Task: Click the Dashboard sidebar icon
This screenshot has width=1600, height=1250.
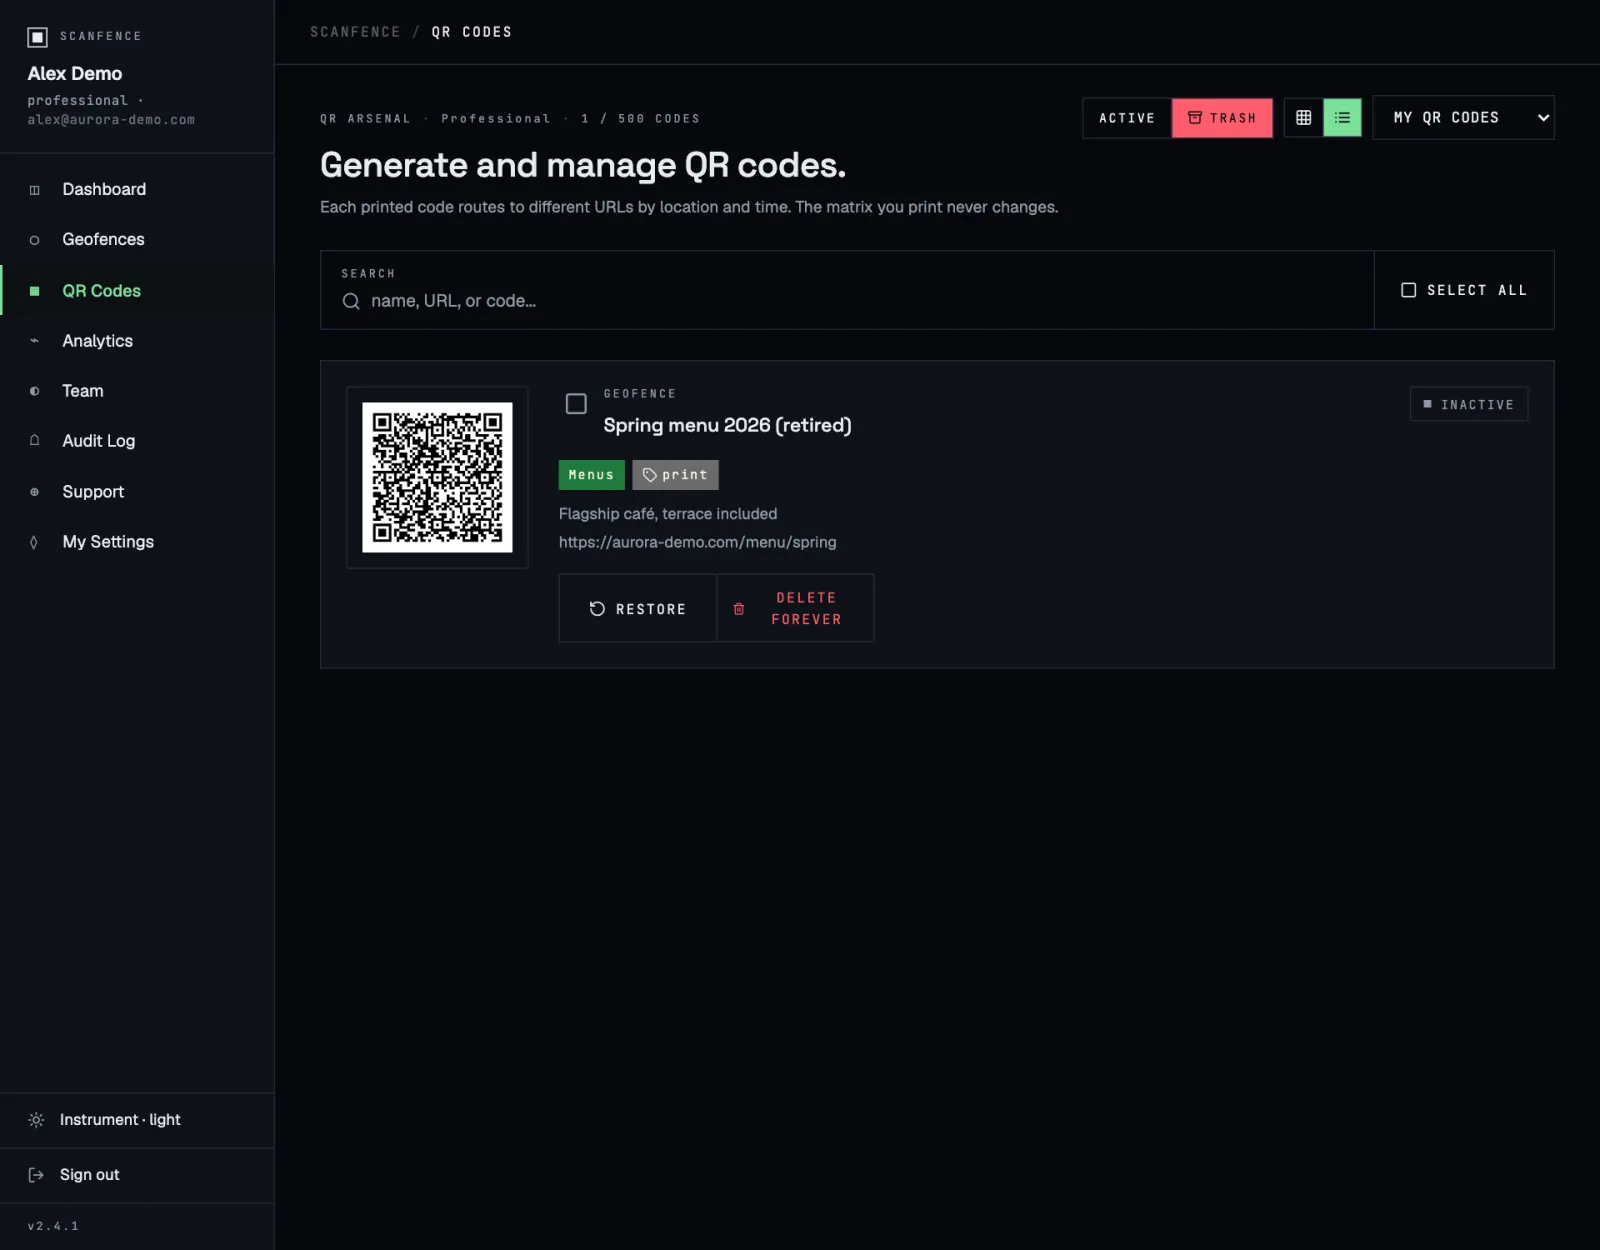Action: [x=34, y=190]
